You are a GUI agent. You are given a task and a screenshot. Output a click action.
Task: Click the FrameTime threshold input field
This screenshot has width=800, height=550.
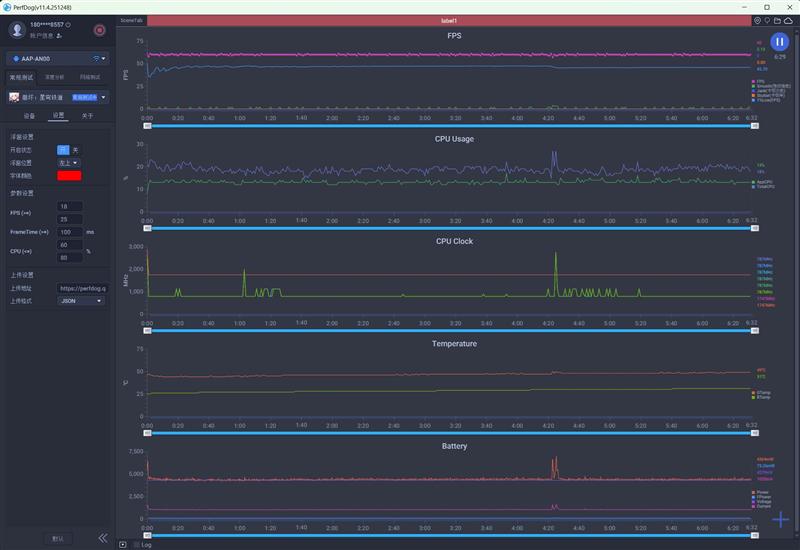point(70,231)
